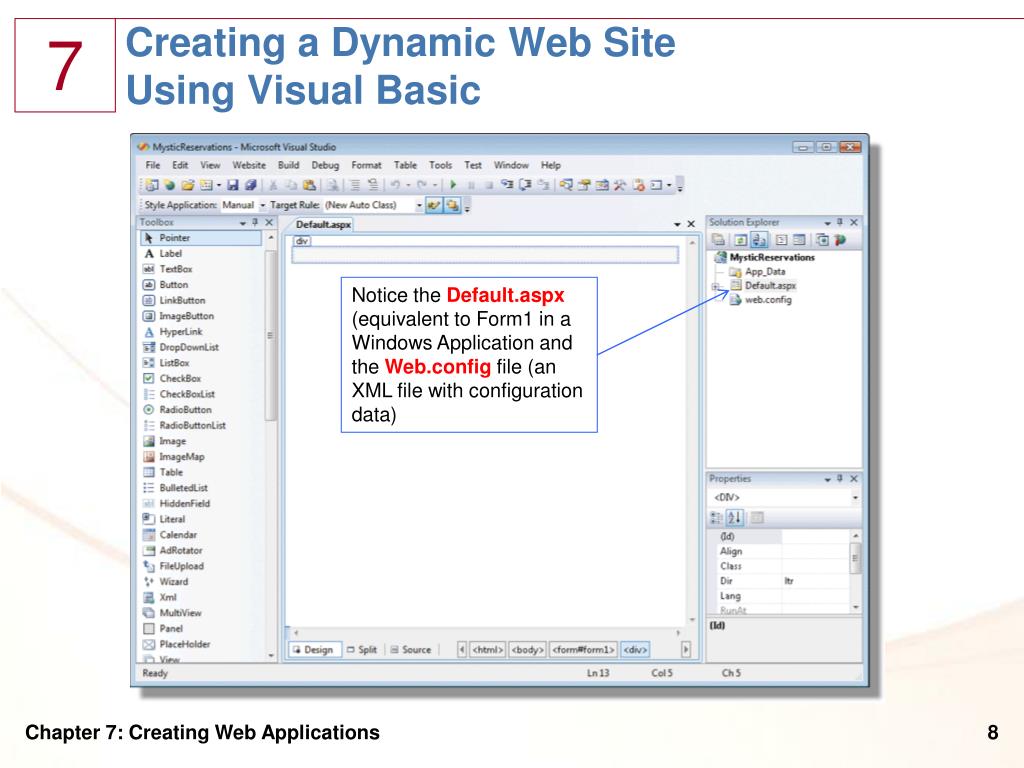Toggle auto-hide pin on the Toolbox panel

(x=255, y=223)
